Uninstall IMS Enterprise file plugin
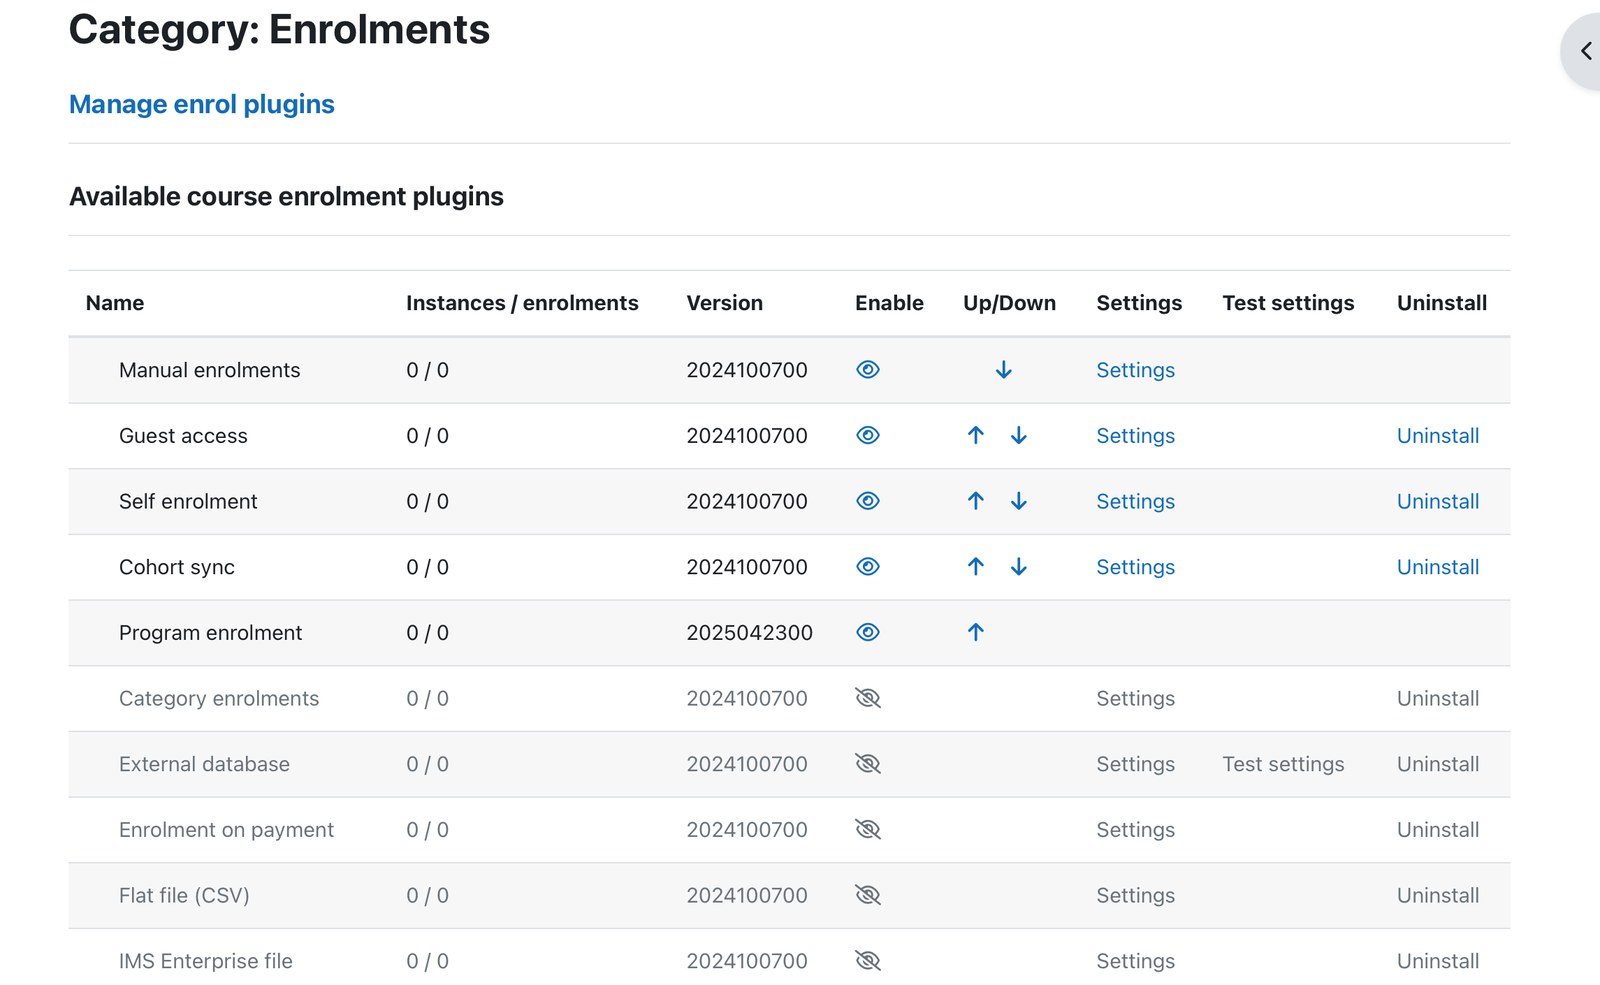 point(1438,961)
